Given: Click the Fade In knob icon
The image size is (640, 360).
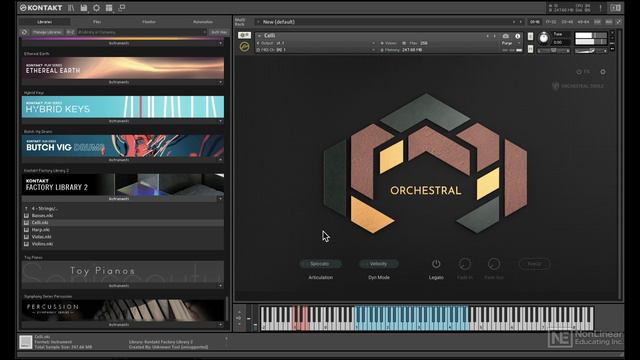Looking at the screenshot, I should pyautogui.click(x=464, y=264).
